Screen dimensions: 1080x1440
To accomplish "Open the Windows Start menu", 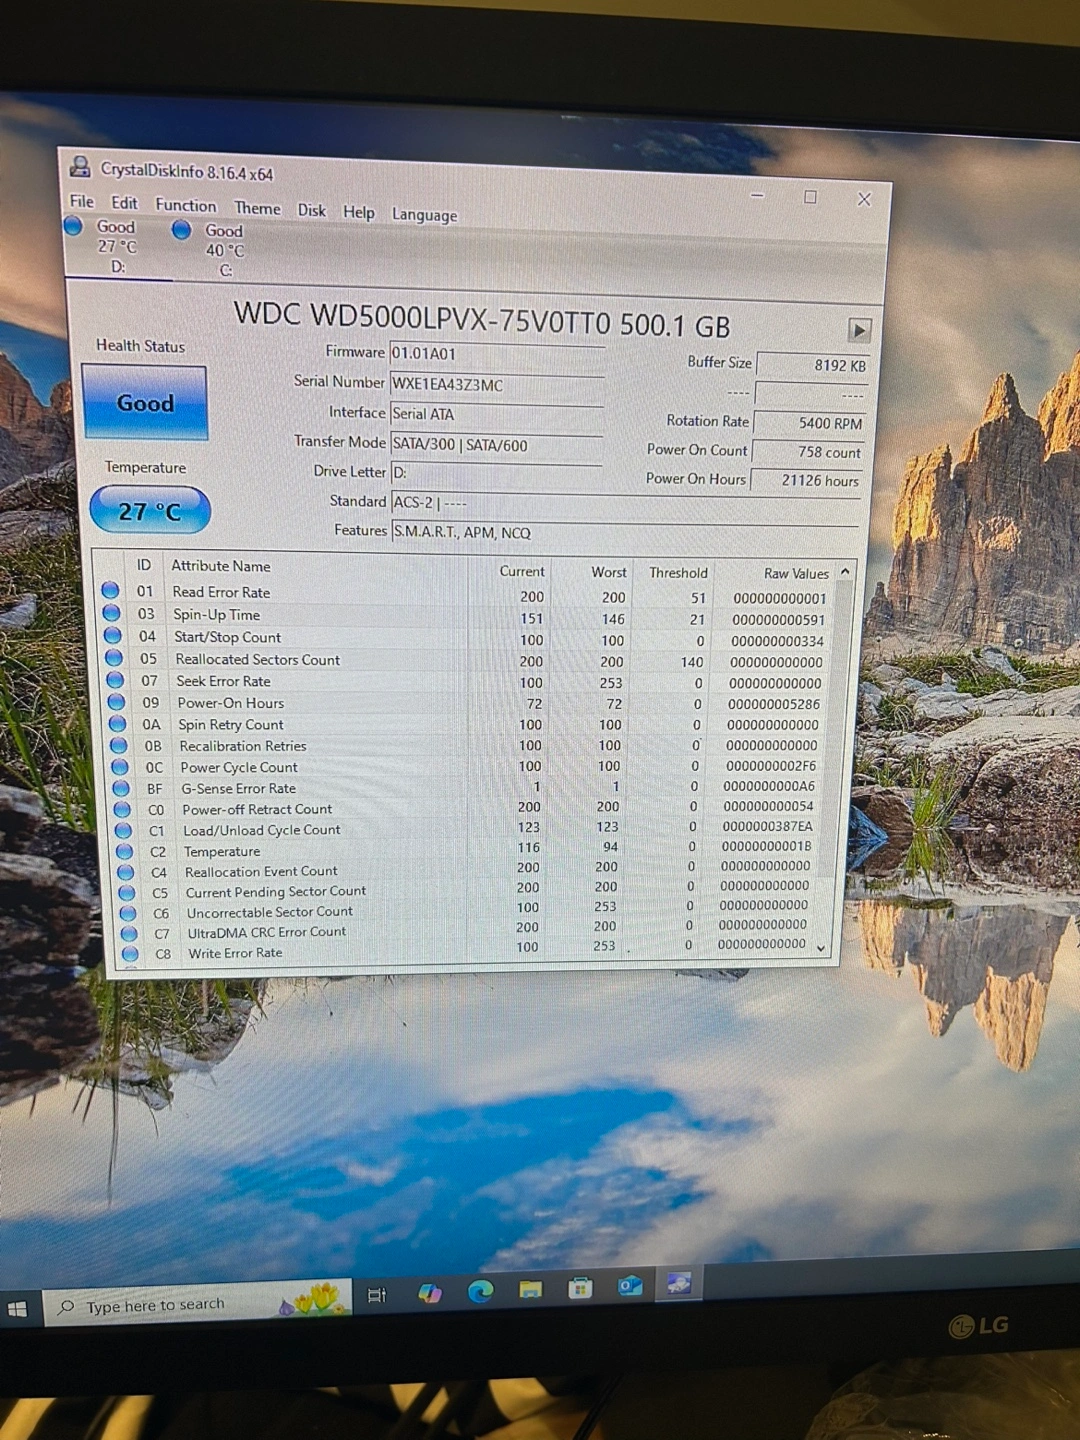I will [x=17, y=1309].
